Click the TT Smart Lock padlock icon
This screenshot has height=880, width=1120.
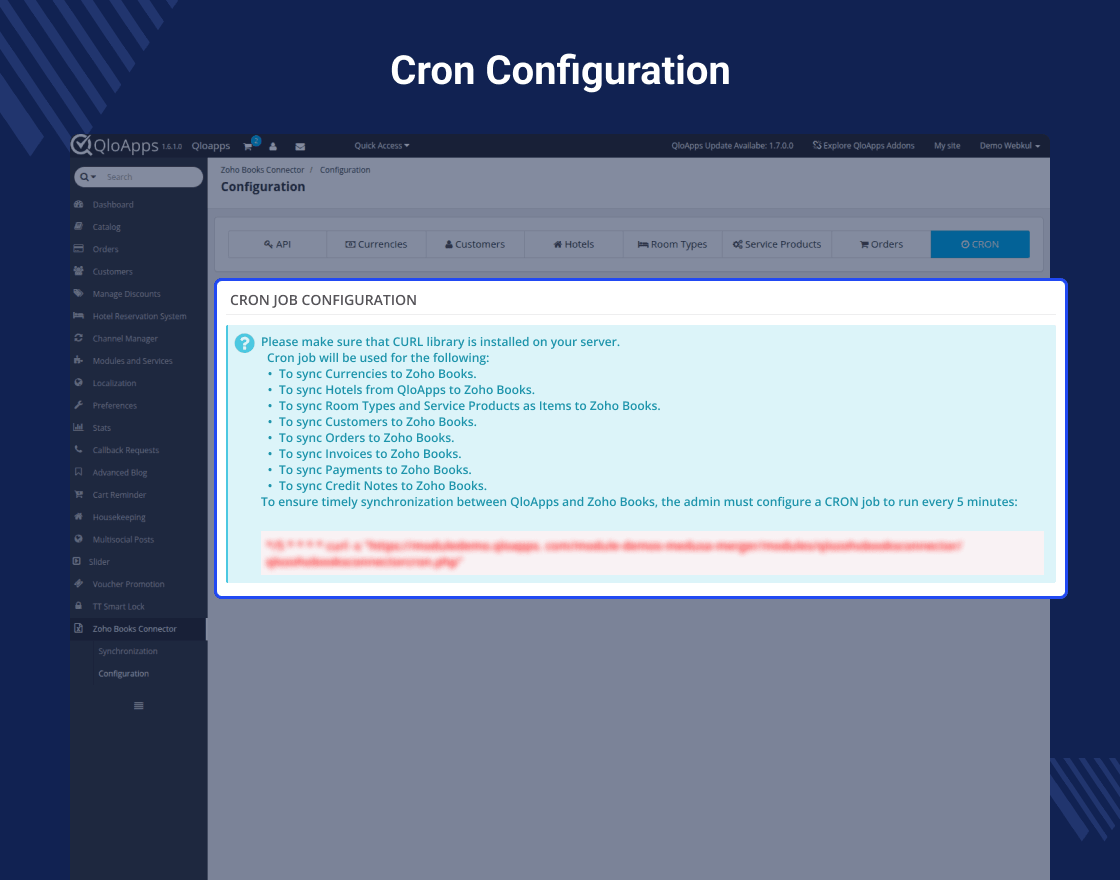(79, 606)
